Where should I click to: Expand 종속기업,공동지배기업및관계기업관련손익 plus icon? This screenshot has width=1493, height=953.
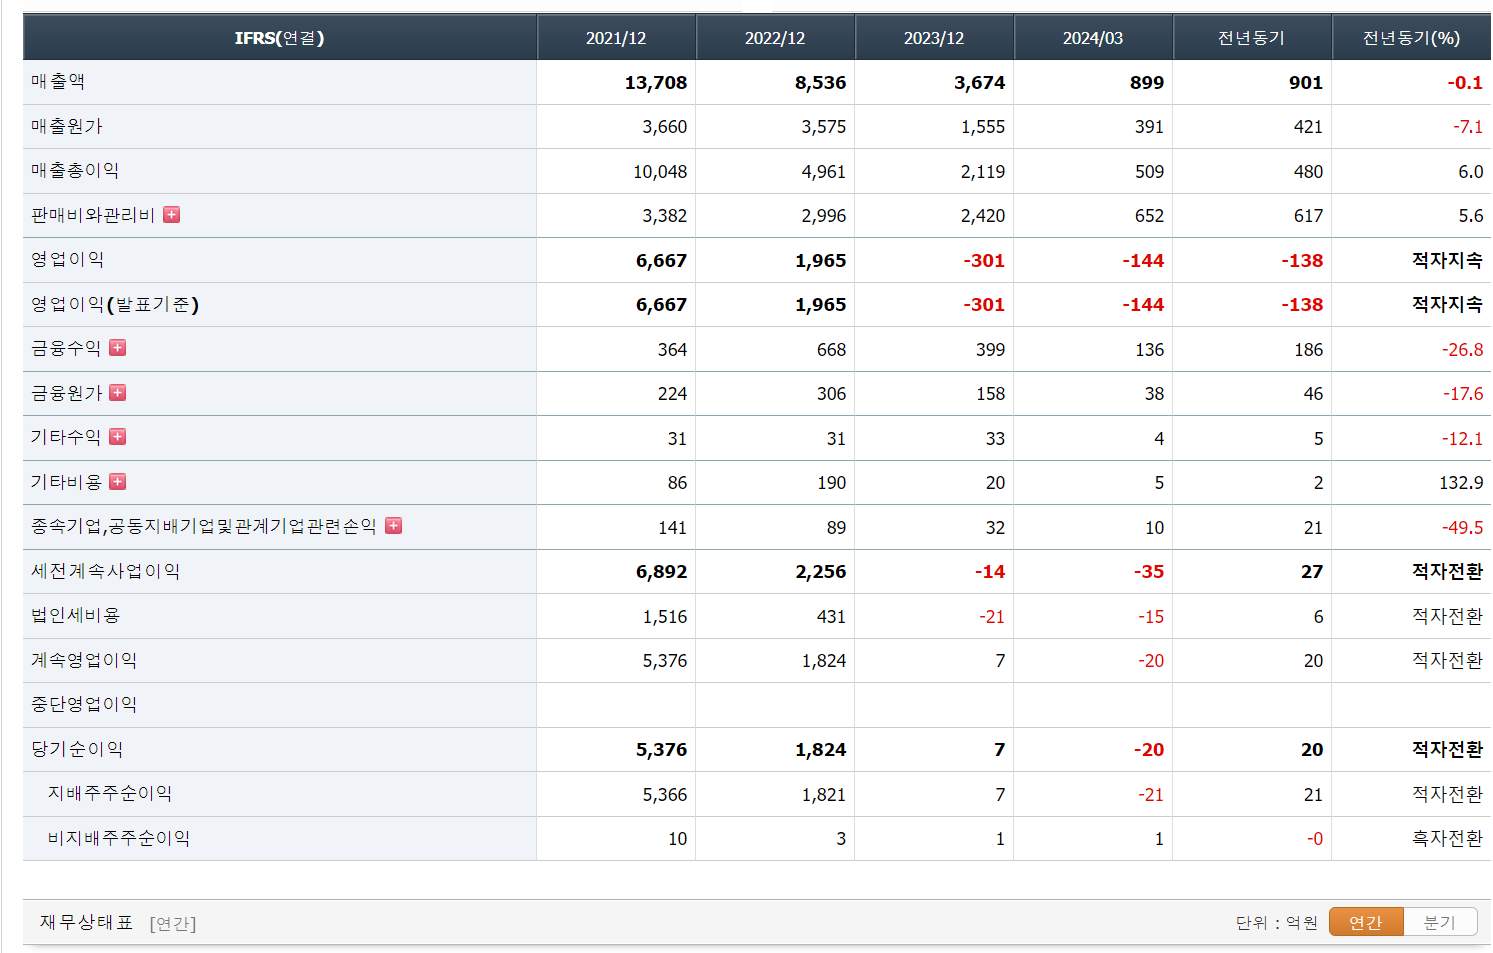click(x=394, y=526)
